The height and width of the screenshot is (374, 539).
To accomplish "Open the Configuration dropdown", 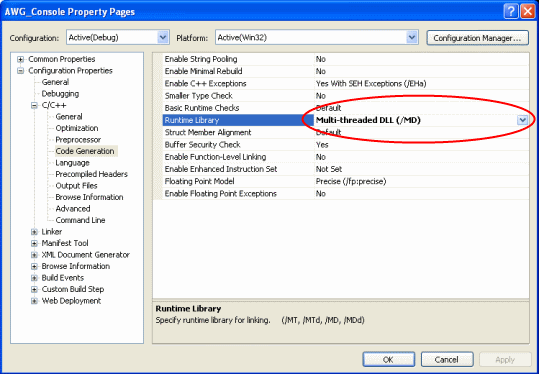I will 163,37.
